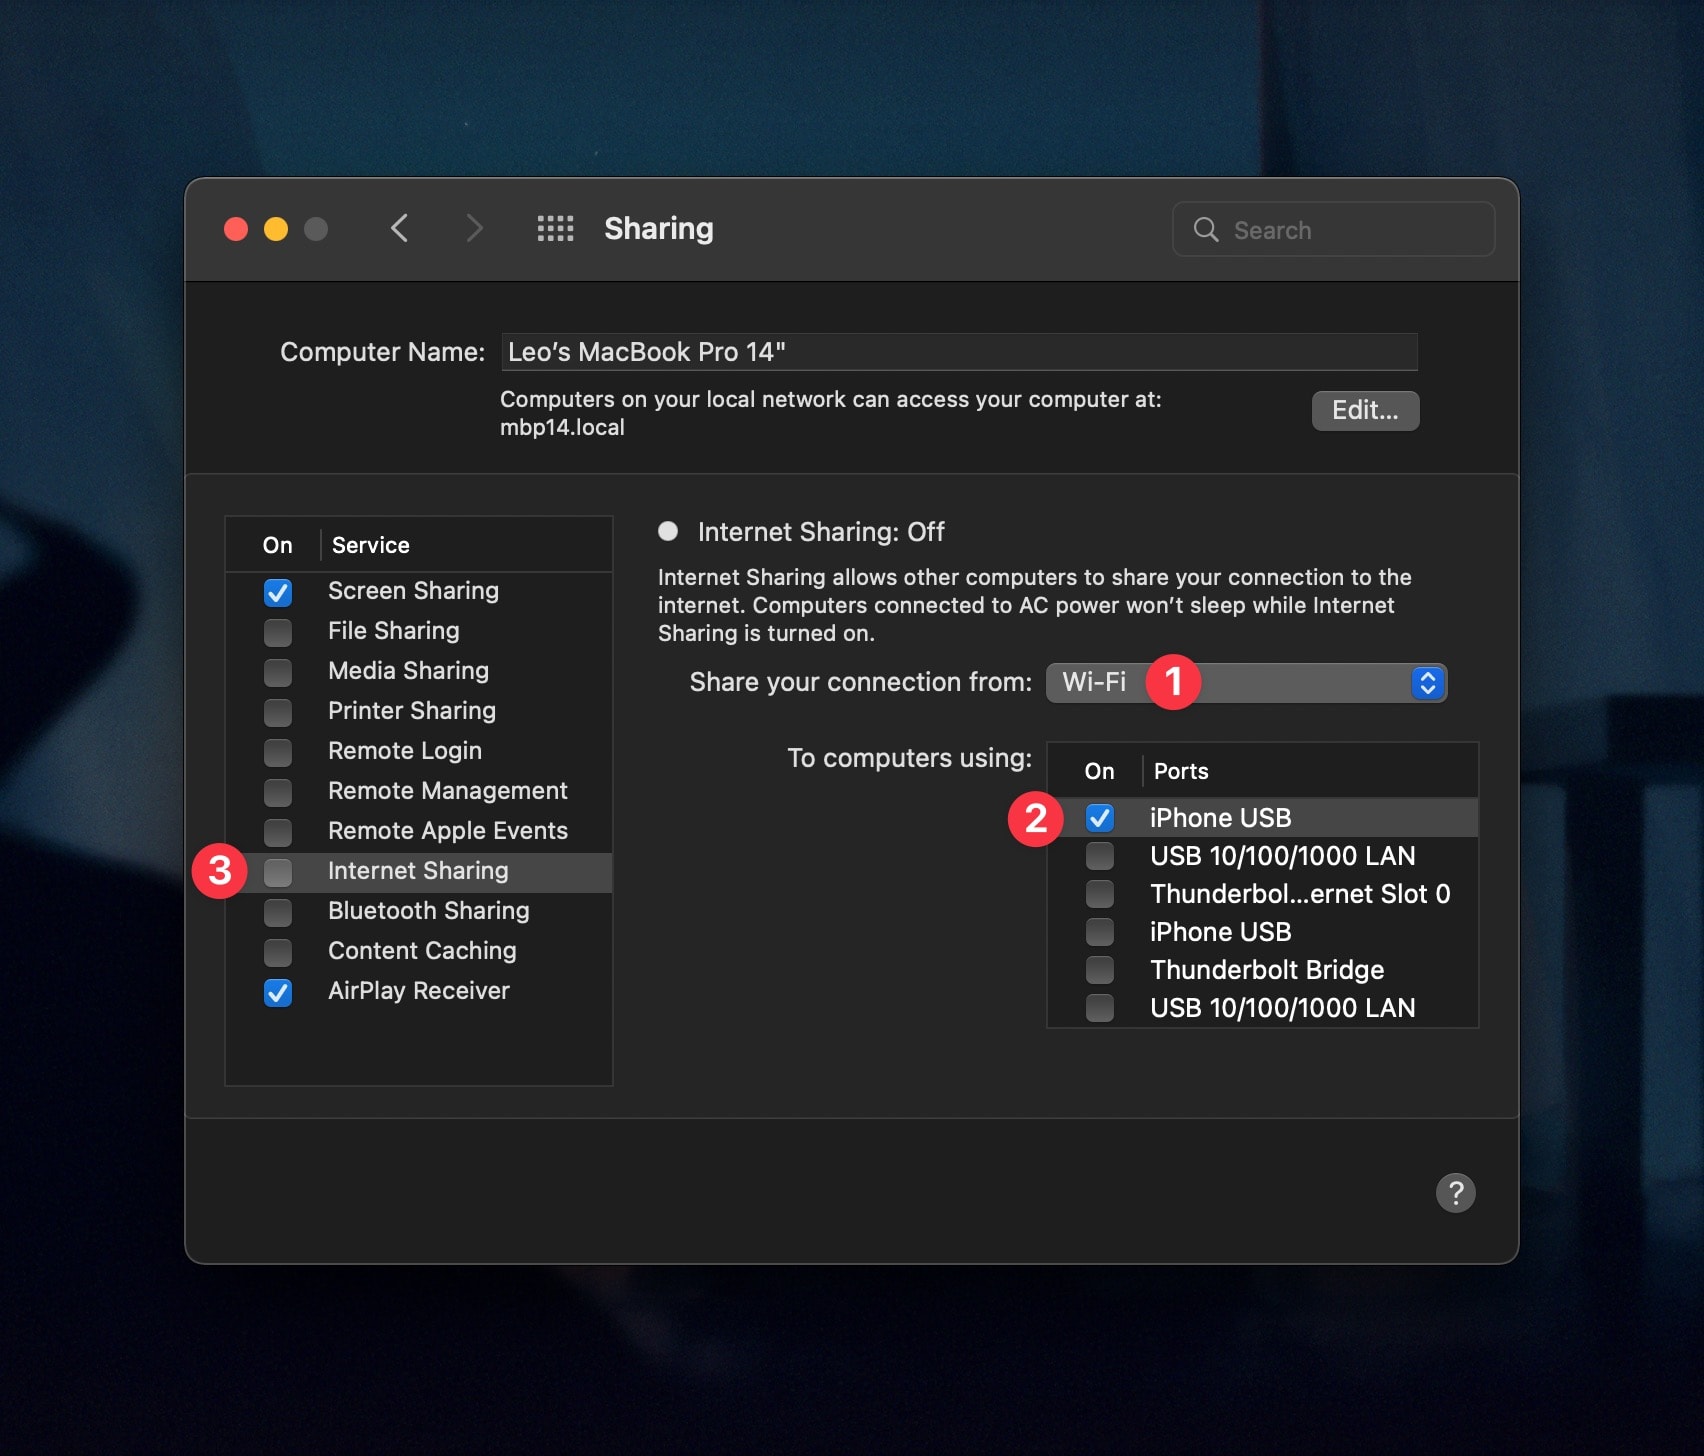The width and height of the screenshot is (1704, 1456).
Task: Enable Media Sharing
Action: [x=277, y=672]
